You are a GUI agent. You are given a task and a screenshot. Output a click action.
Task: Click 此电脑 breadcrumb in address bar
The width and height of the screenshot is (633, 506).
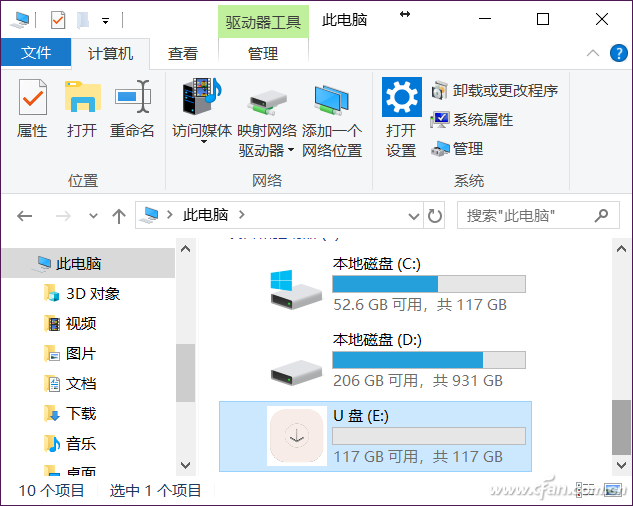pos(205,215)
